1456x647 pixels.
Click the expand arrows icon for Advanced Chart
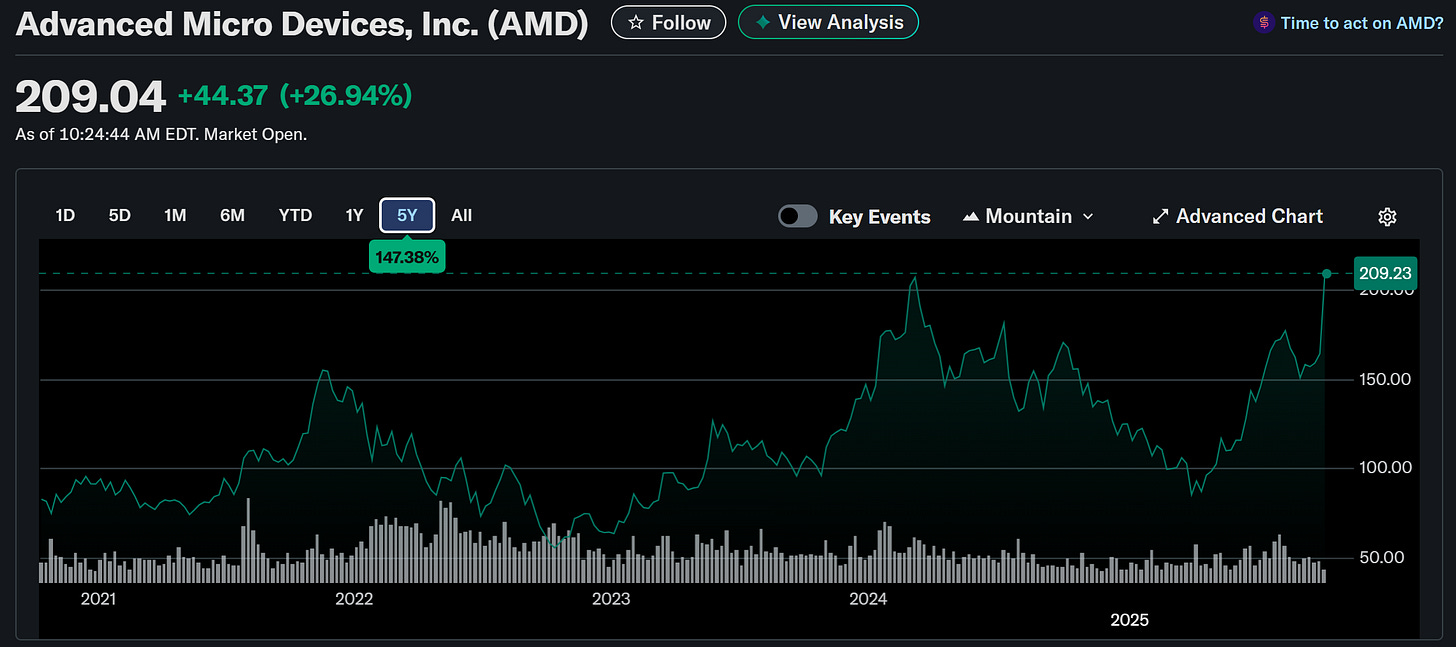[x=1160, y=216]
